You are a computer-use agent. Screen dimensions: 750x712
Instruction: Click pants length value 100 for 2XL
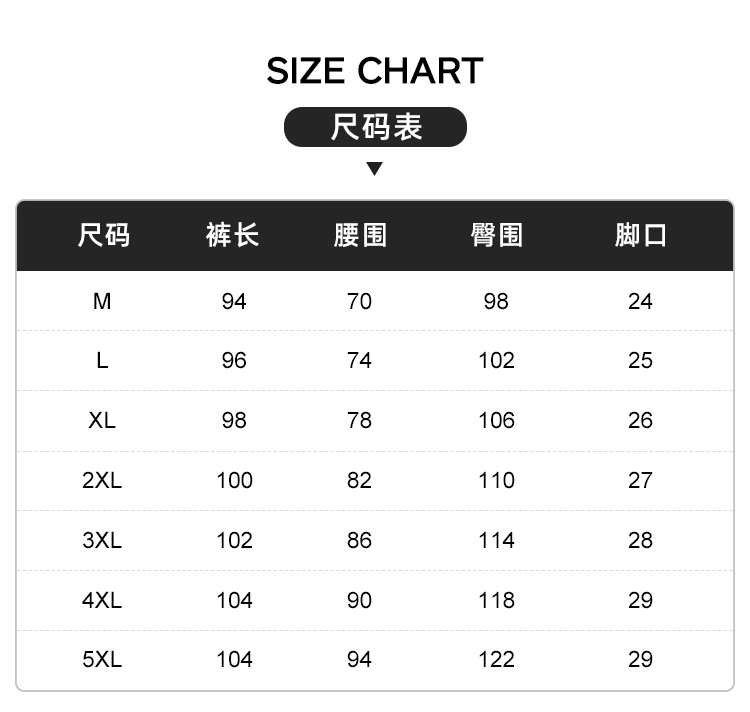coord(234,480)
